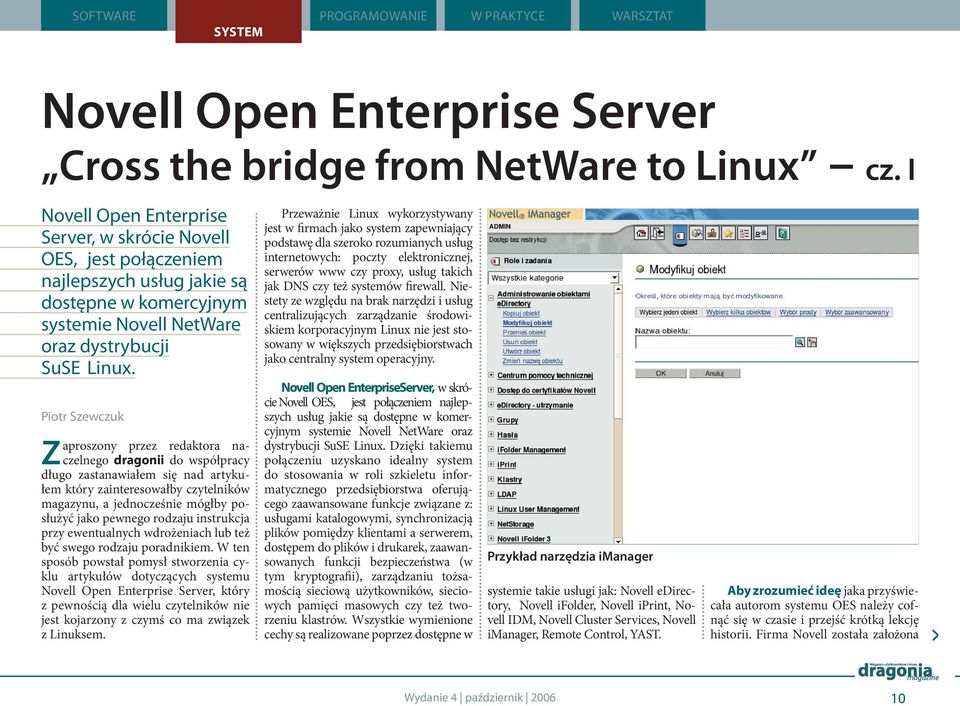Screen dimensions: 960x706
Task: Click the iManager Exit (logout) icon
Action: (658, 233)
